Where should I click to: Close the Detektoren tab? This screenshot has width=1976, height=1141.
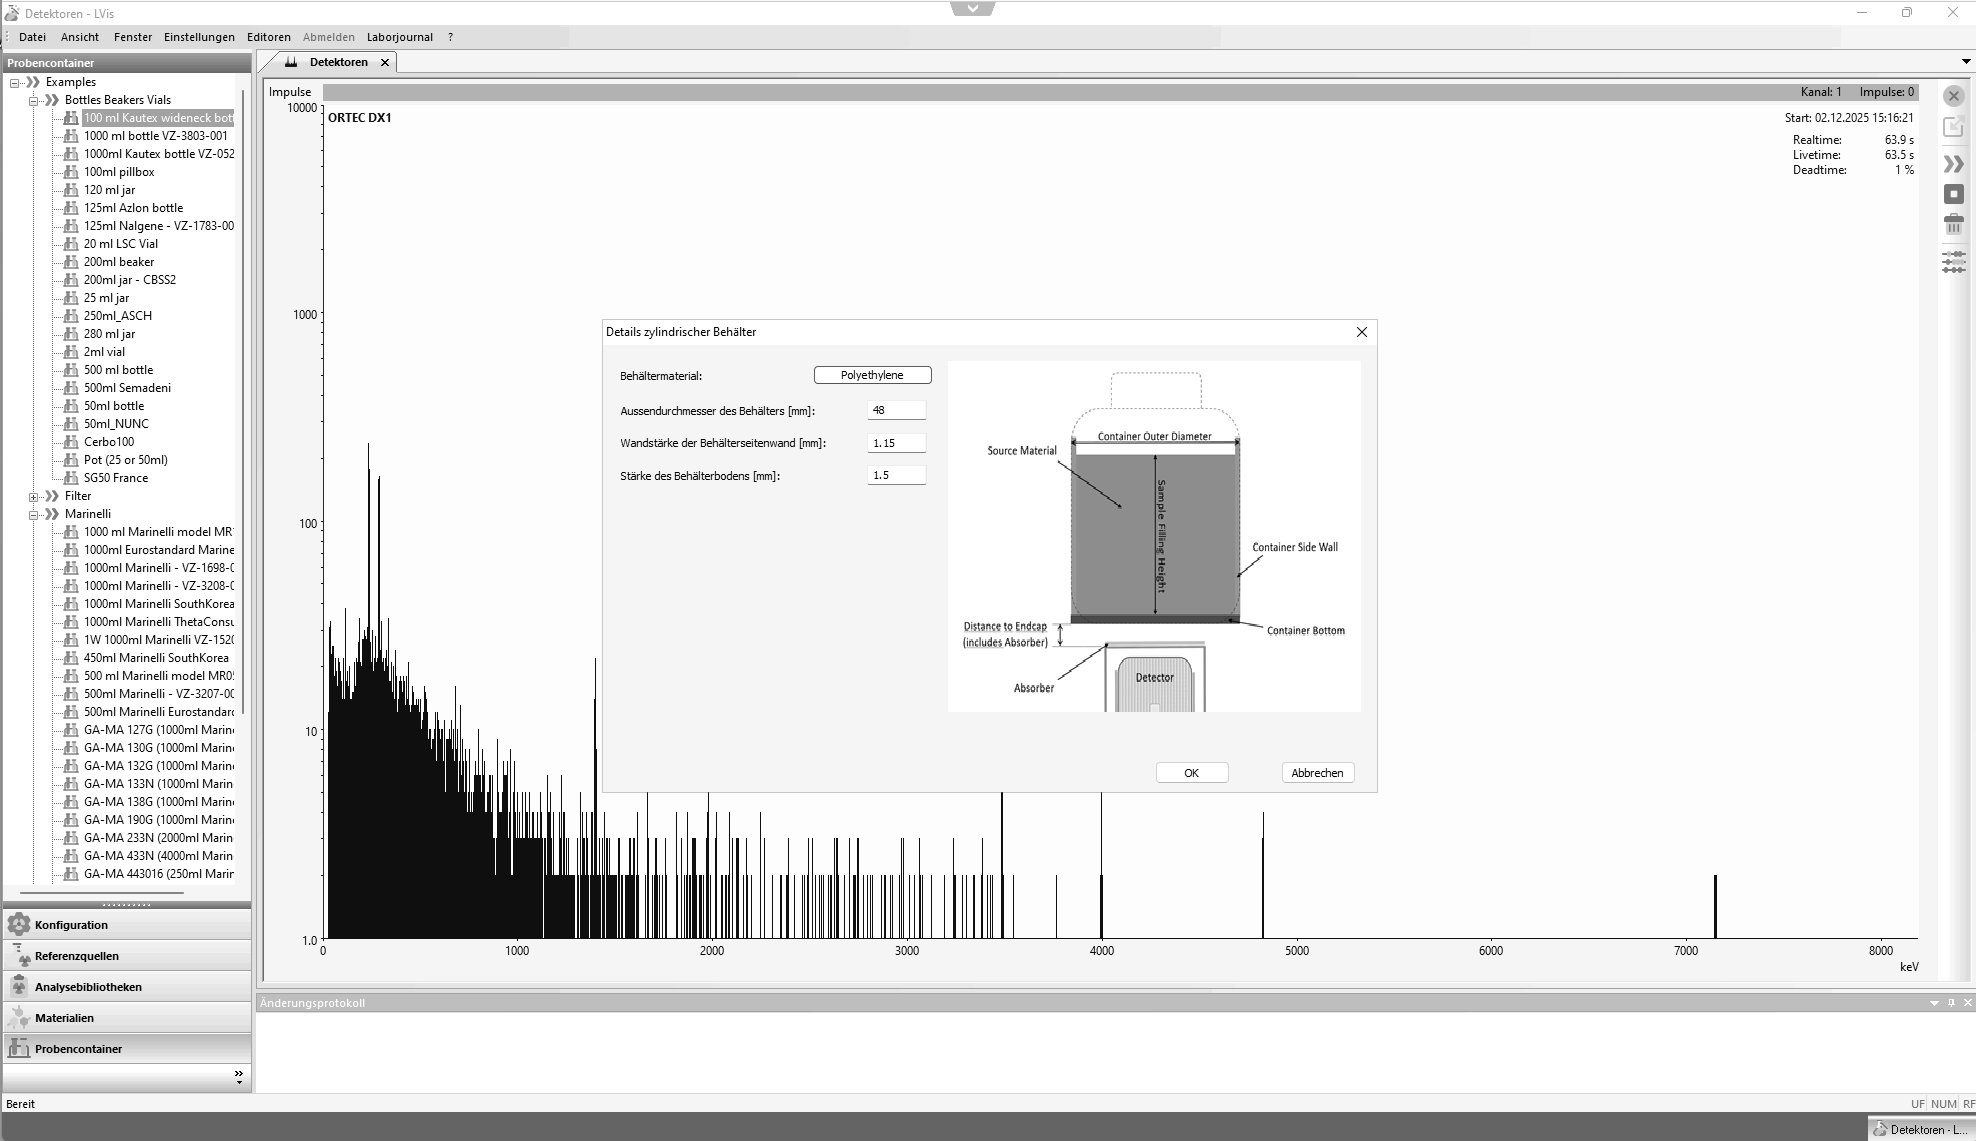[385, 62]
